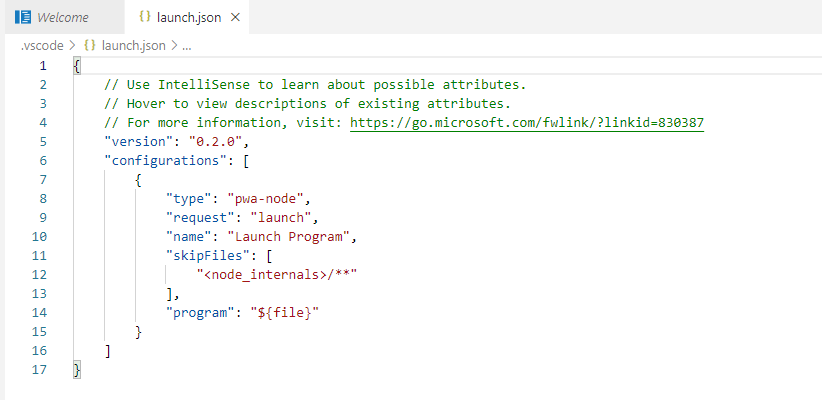Click the "version" key text
The image size is (822, 400).
pyautogui.click(x=141, y=142)
